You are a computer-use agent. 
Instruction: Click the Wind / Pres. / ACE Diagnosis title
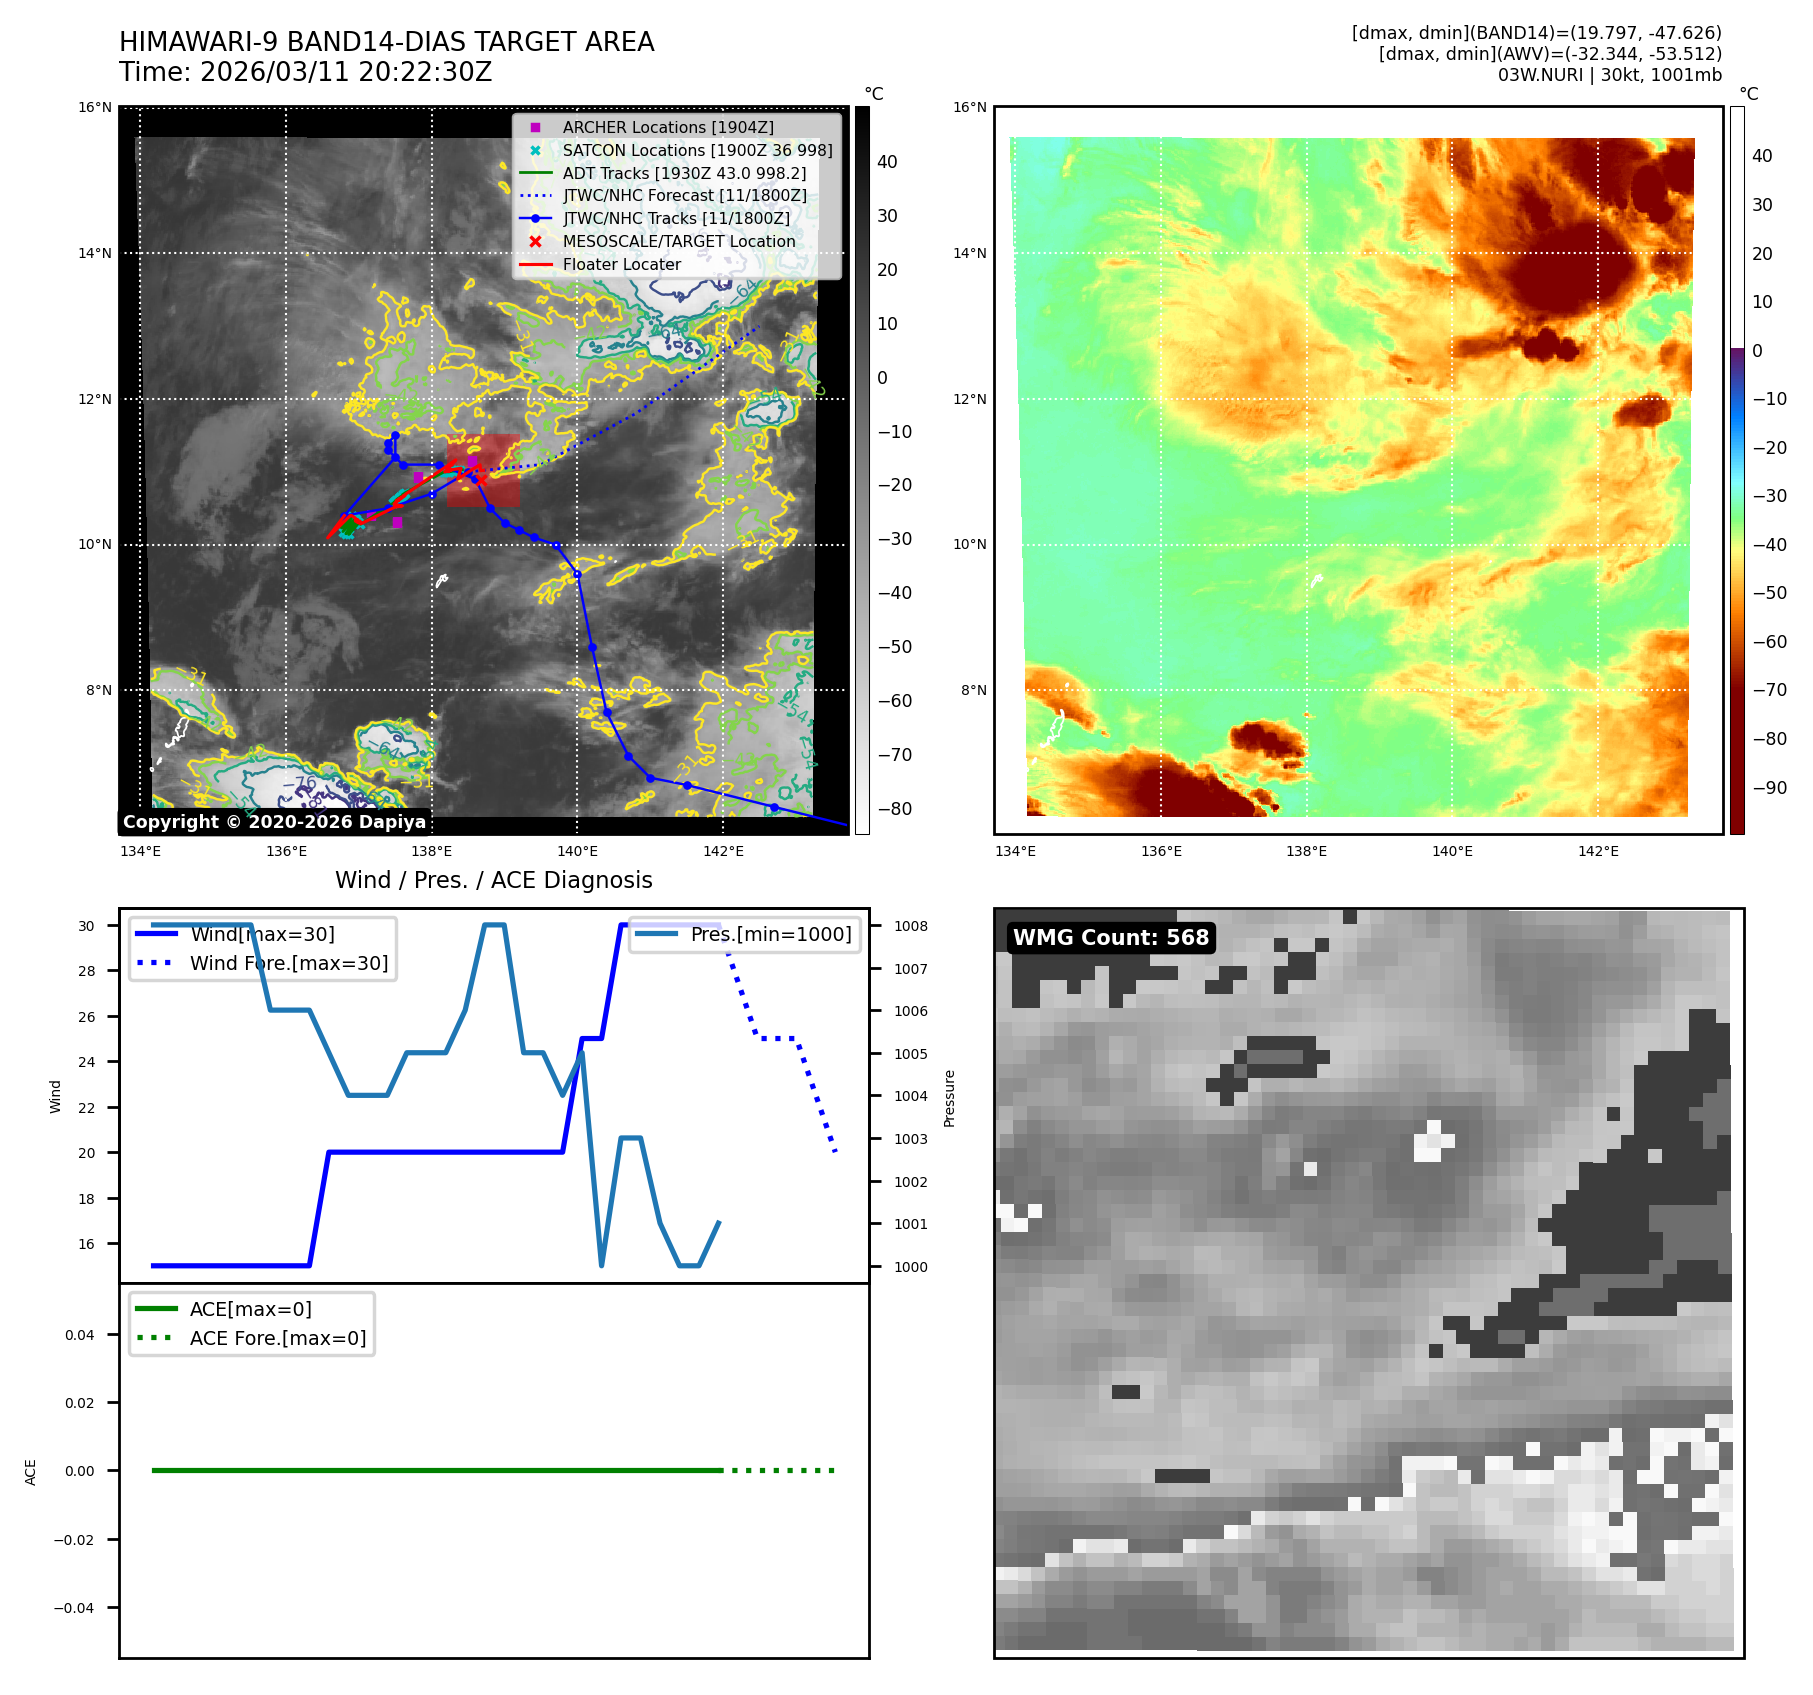tap(493, 880)
